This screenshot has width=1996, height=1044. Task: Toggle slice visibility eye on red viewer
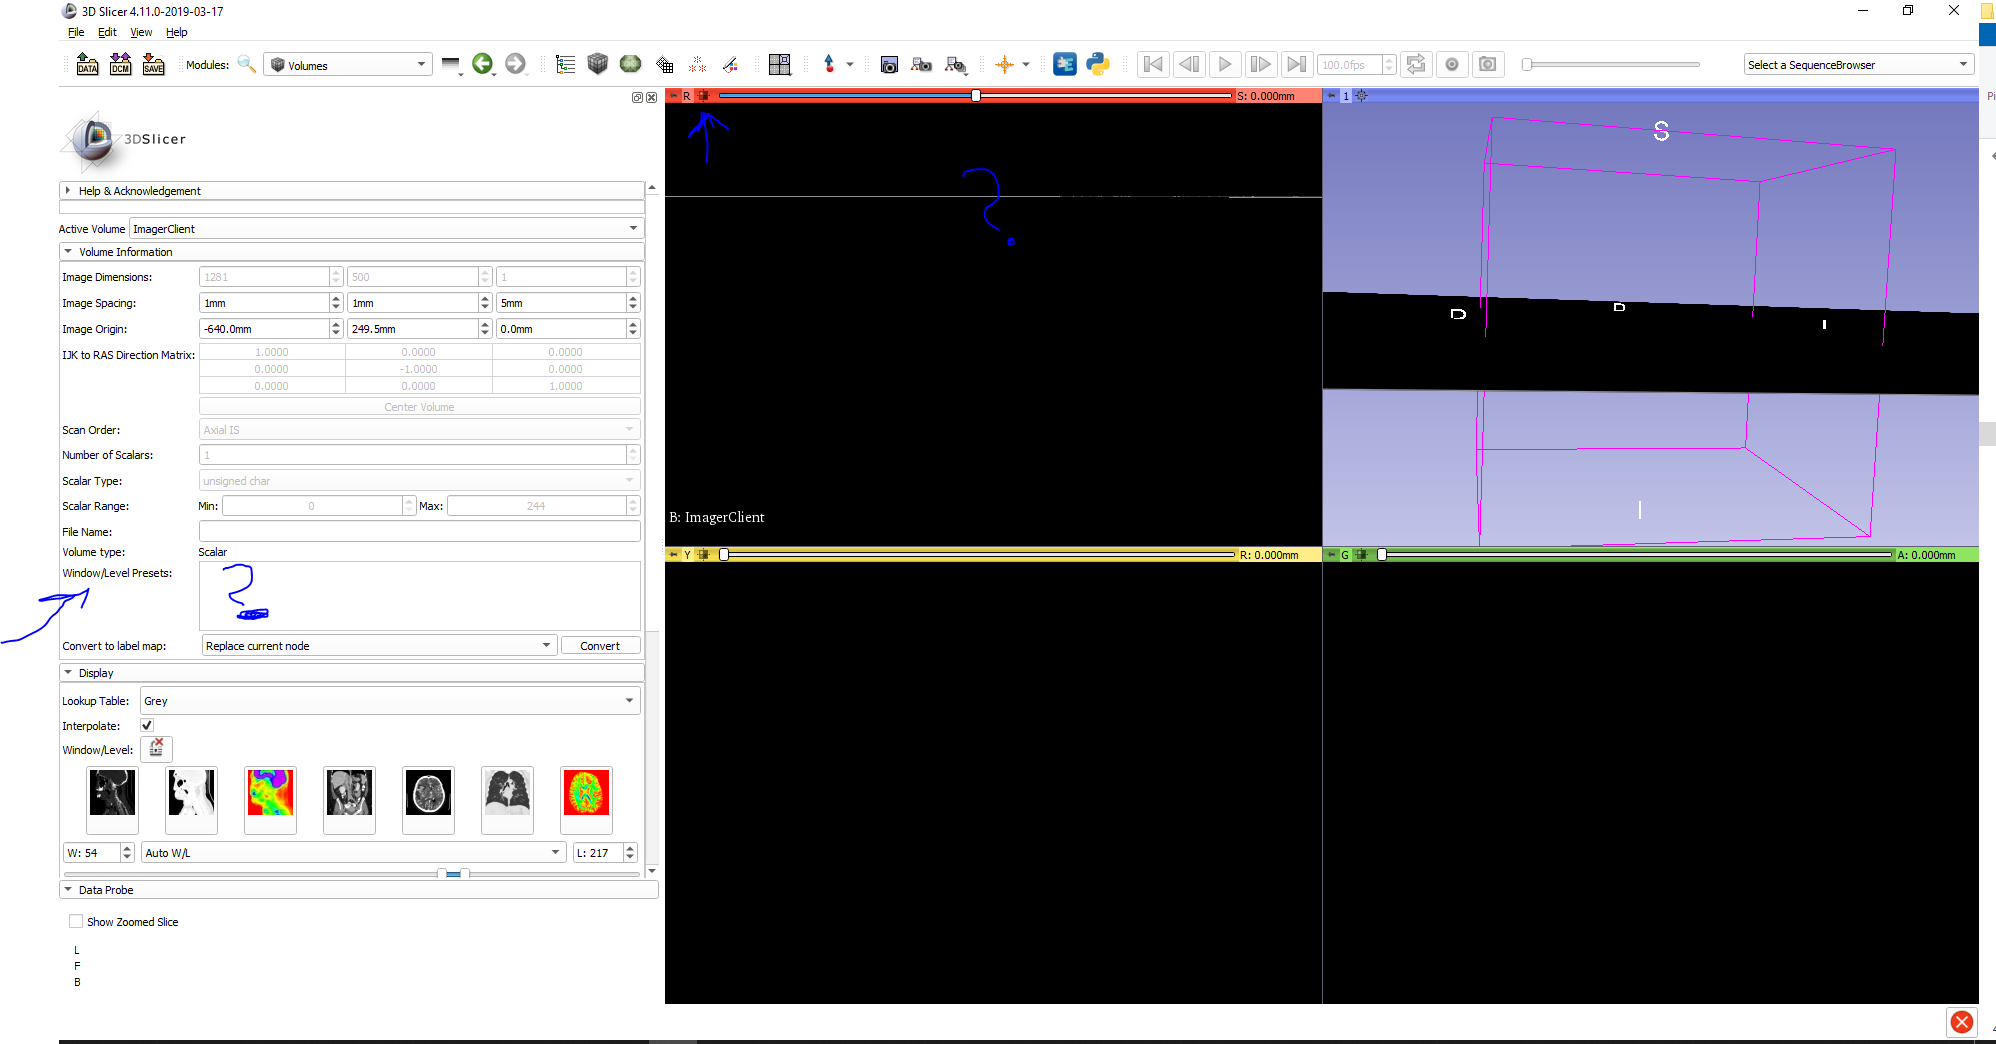click(x=703, y=96)
